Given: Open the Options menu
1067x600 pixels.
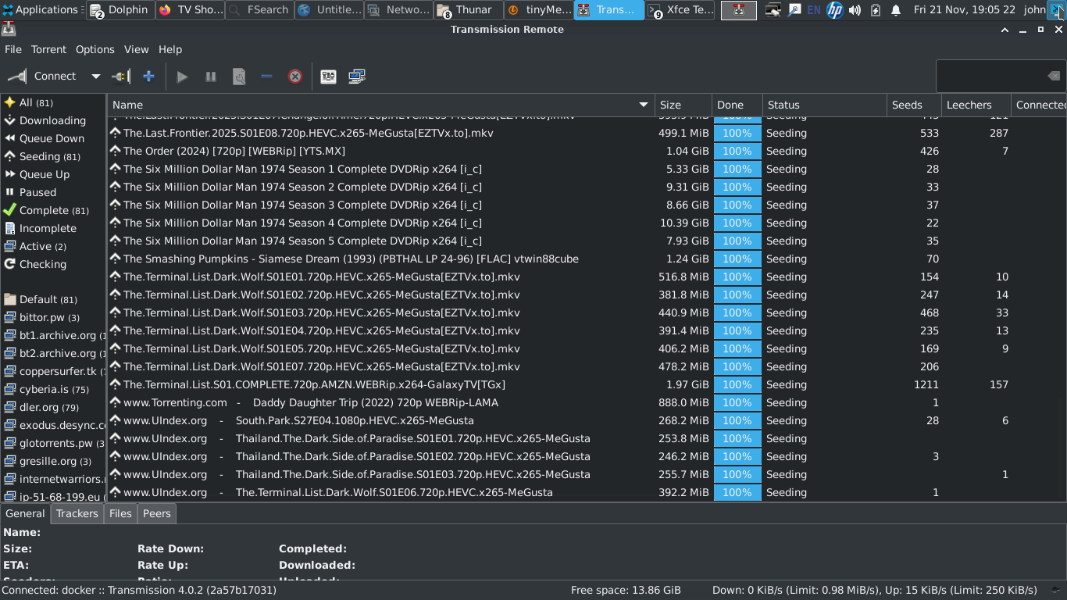Looking at the screenshot, I should point(94,48).
